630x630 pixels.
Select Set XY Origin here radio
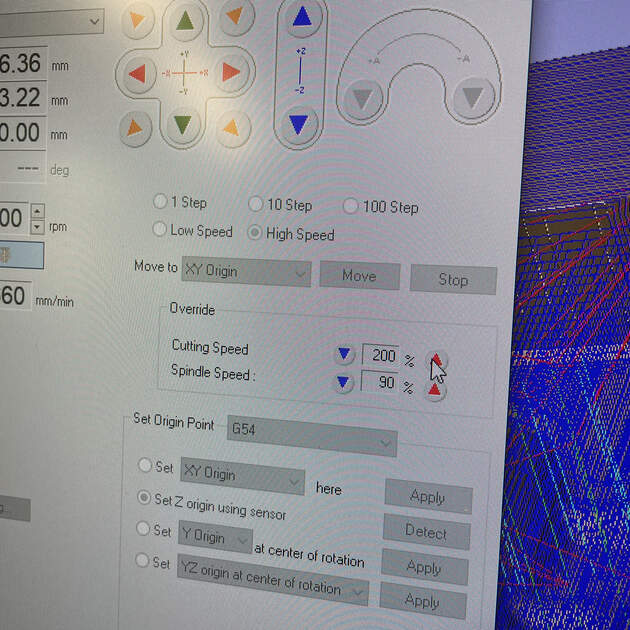coord(144,465)
